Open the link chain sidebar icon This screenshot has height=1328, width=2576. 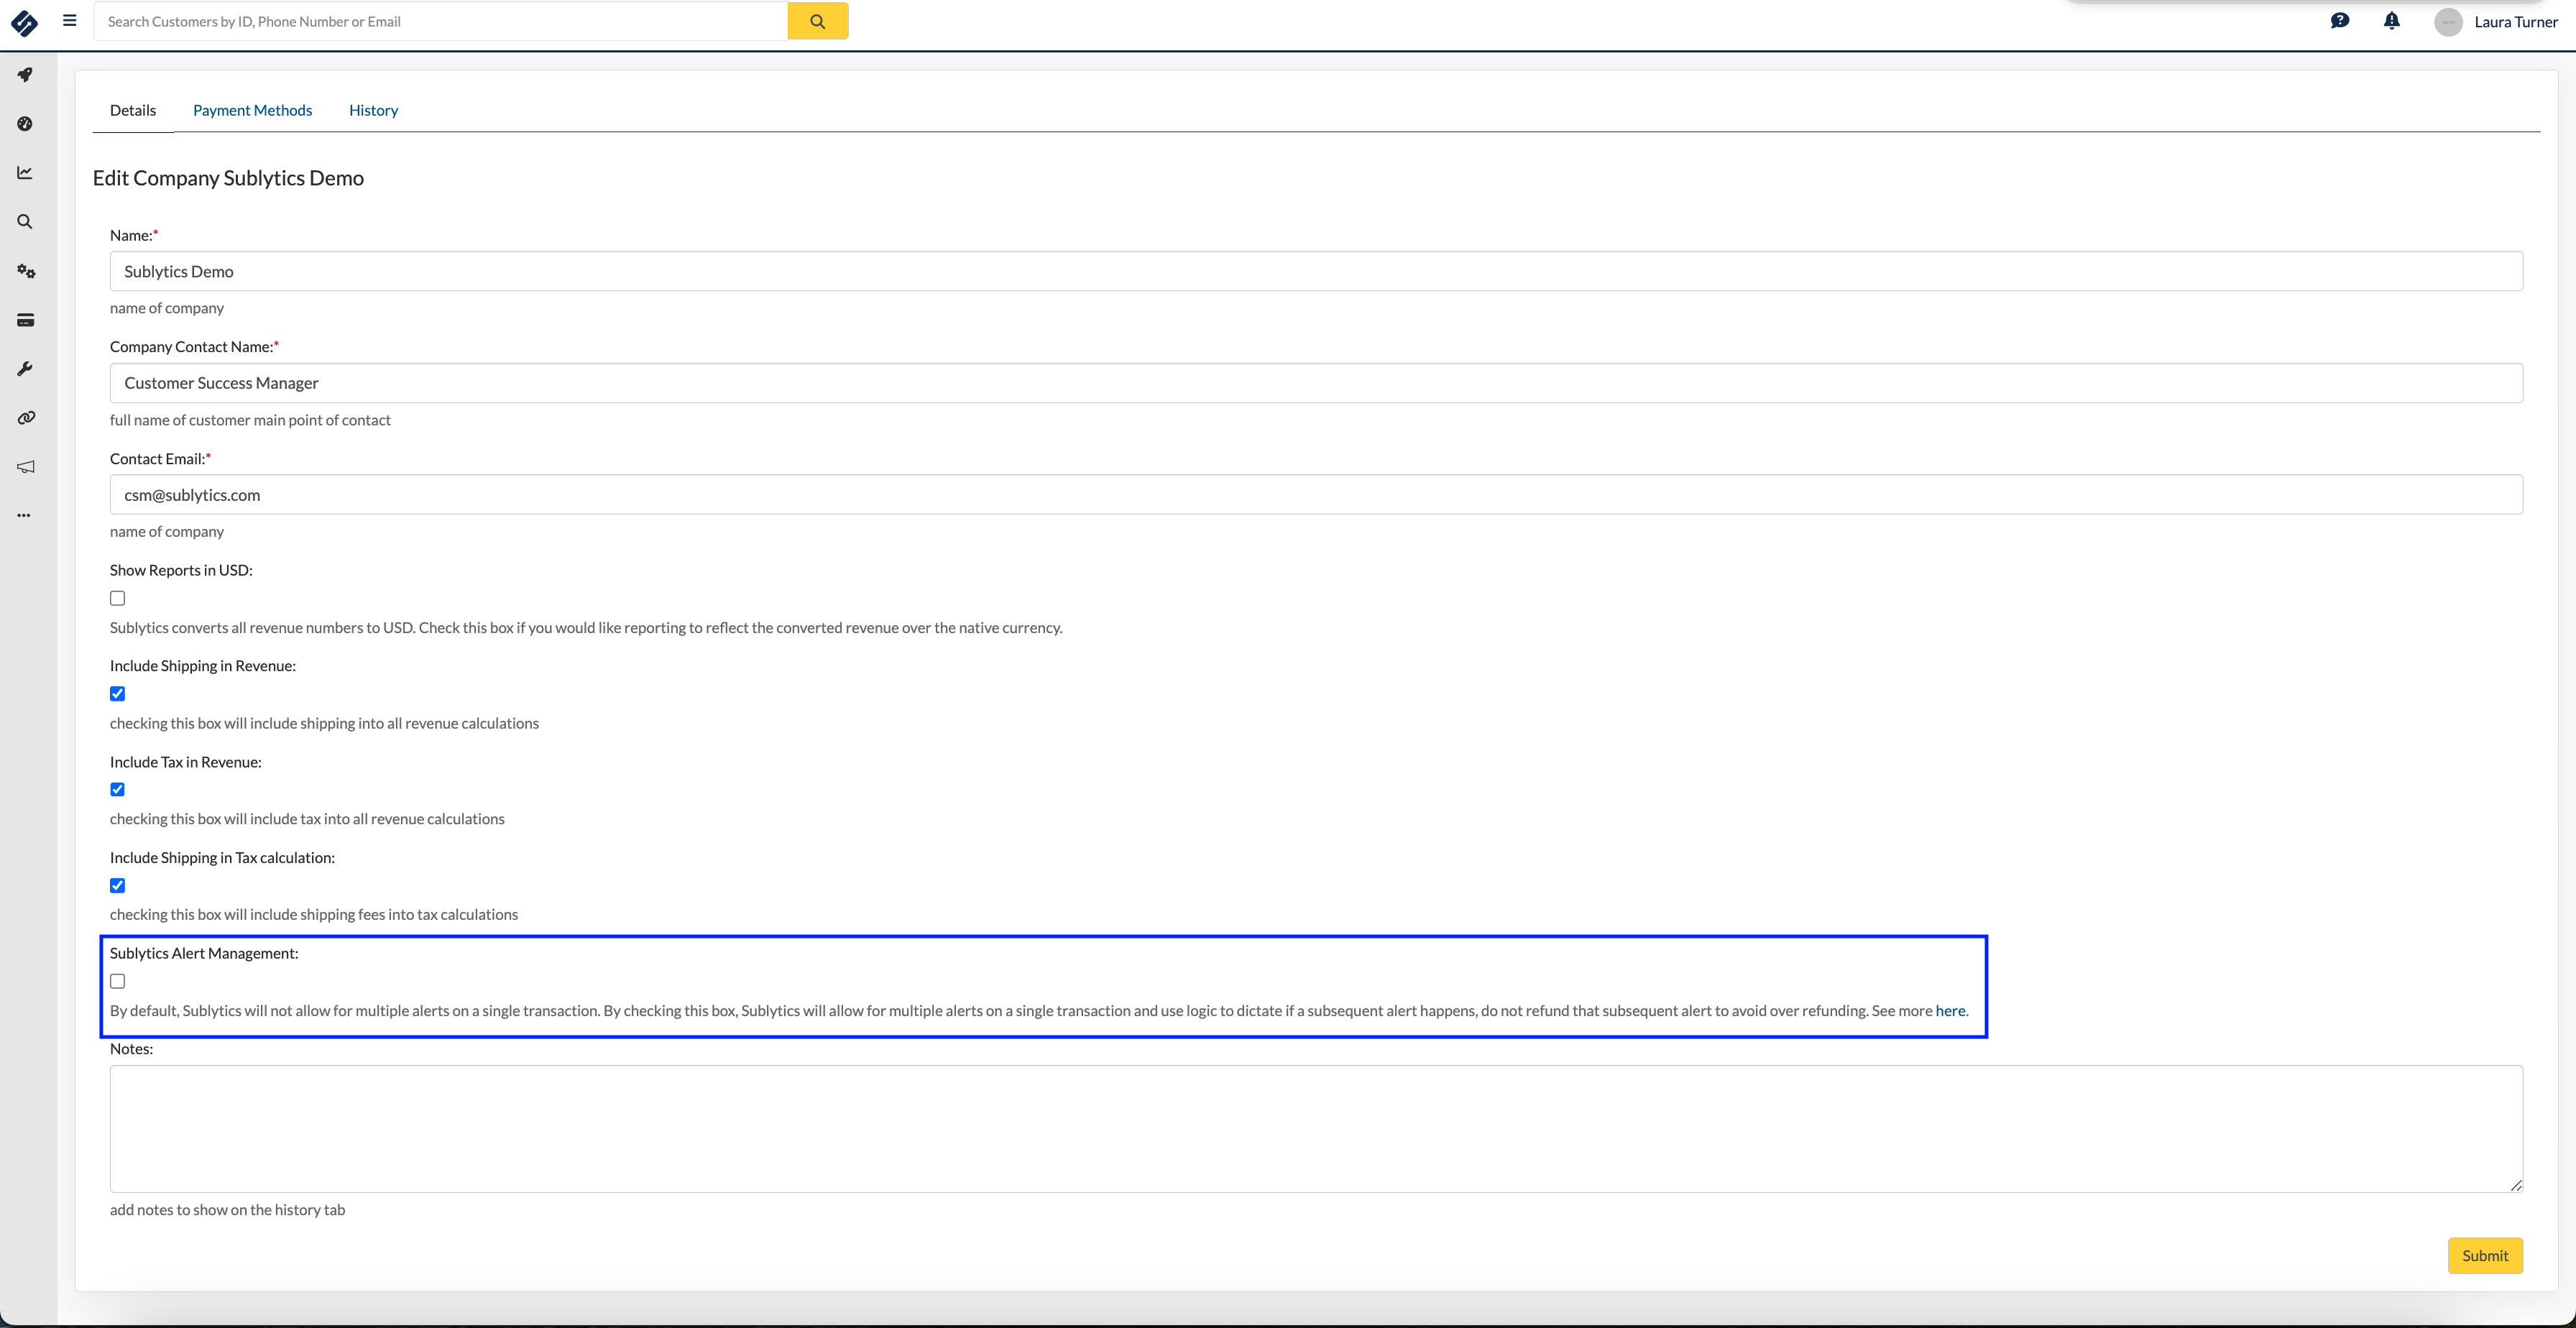point(26,418)
